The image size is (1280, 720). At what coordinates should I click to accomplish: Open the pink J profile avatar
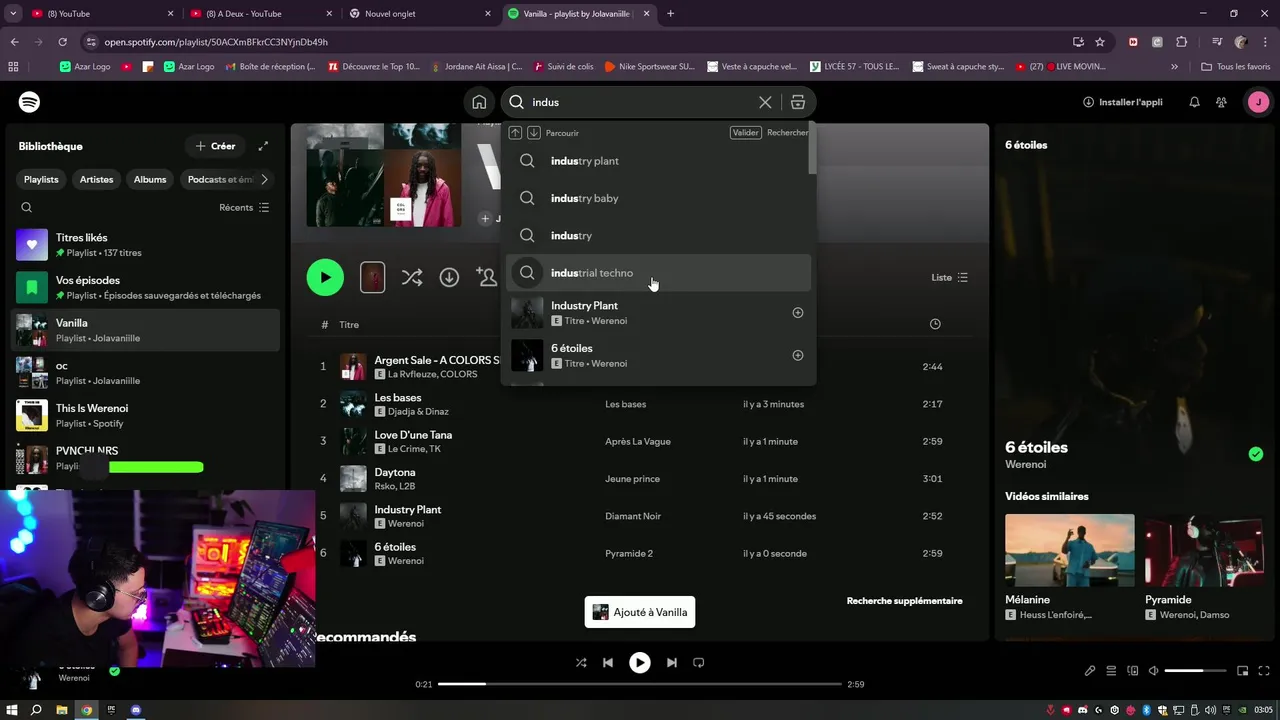tap(1258, 102)
